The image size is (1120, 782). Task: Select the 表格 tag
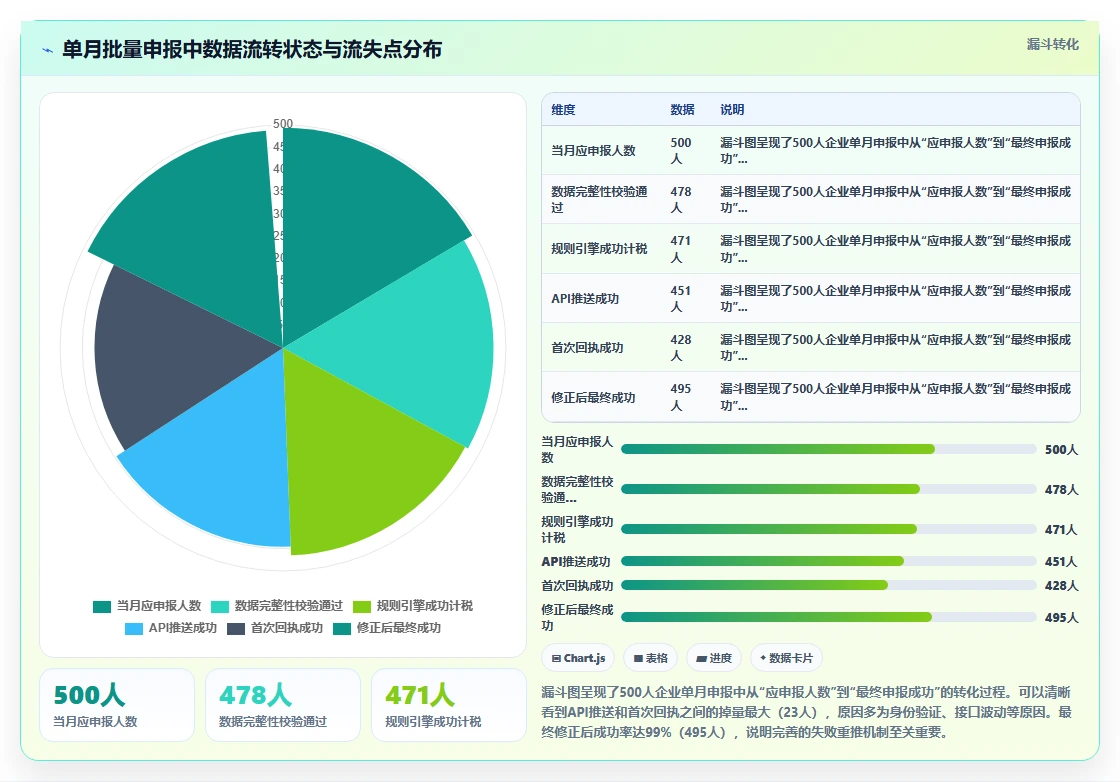(x=651, y=658)
